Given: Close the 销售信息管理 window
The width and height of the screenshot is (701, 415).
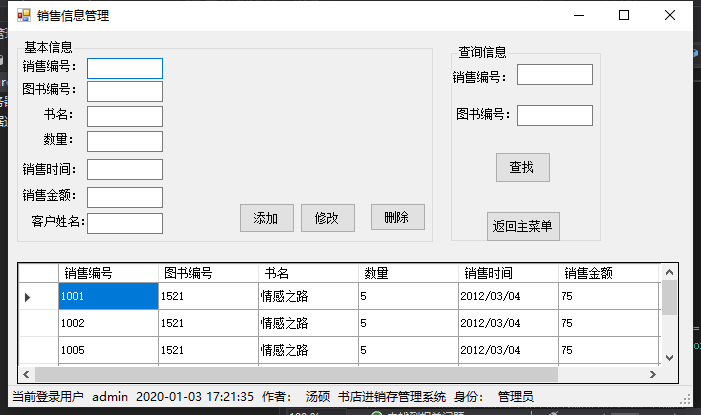Looking at the screenshot, I should tap(670, 15).
